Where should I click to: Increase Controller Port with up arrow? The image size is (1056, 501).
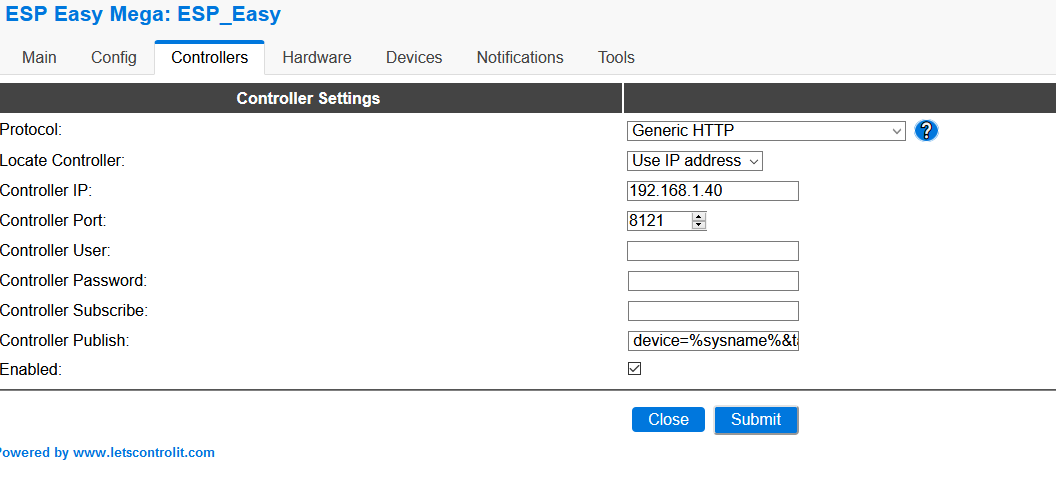[698, 216]
